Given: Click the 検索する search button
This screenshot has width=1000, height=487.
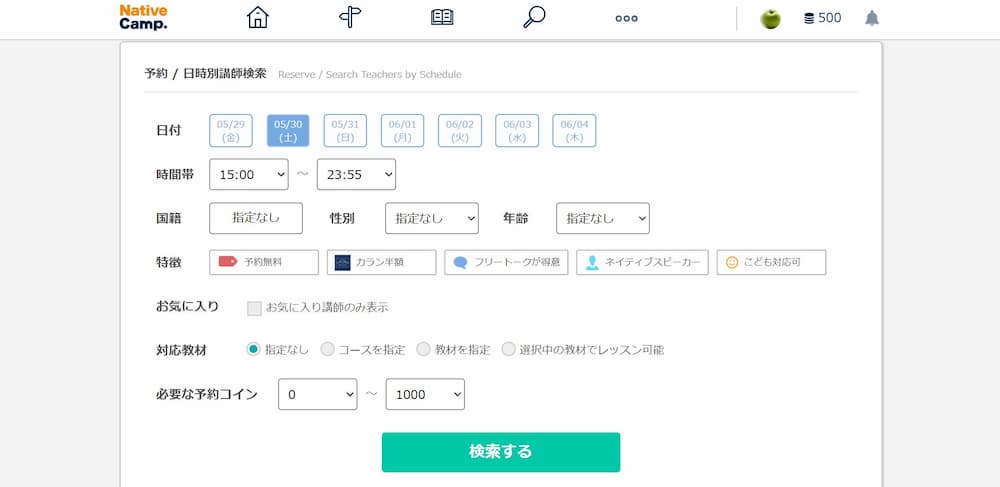Looking at the screenshot, I should click(501, 452).
